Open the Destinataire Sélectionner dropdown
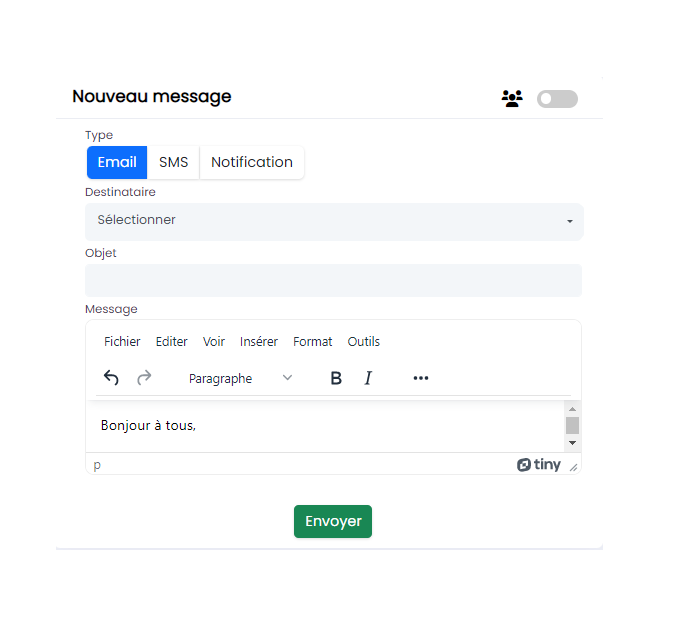Image resolution: width=673 pixels, height=644 pixels. 334,221
